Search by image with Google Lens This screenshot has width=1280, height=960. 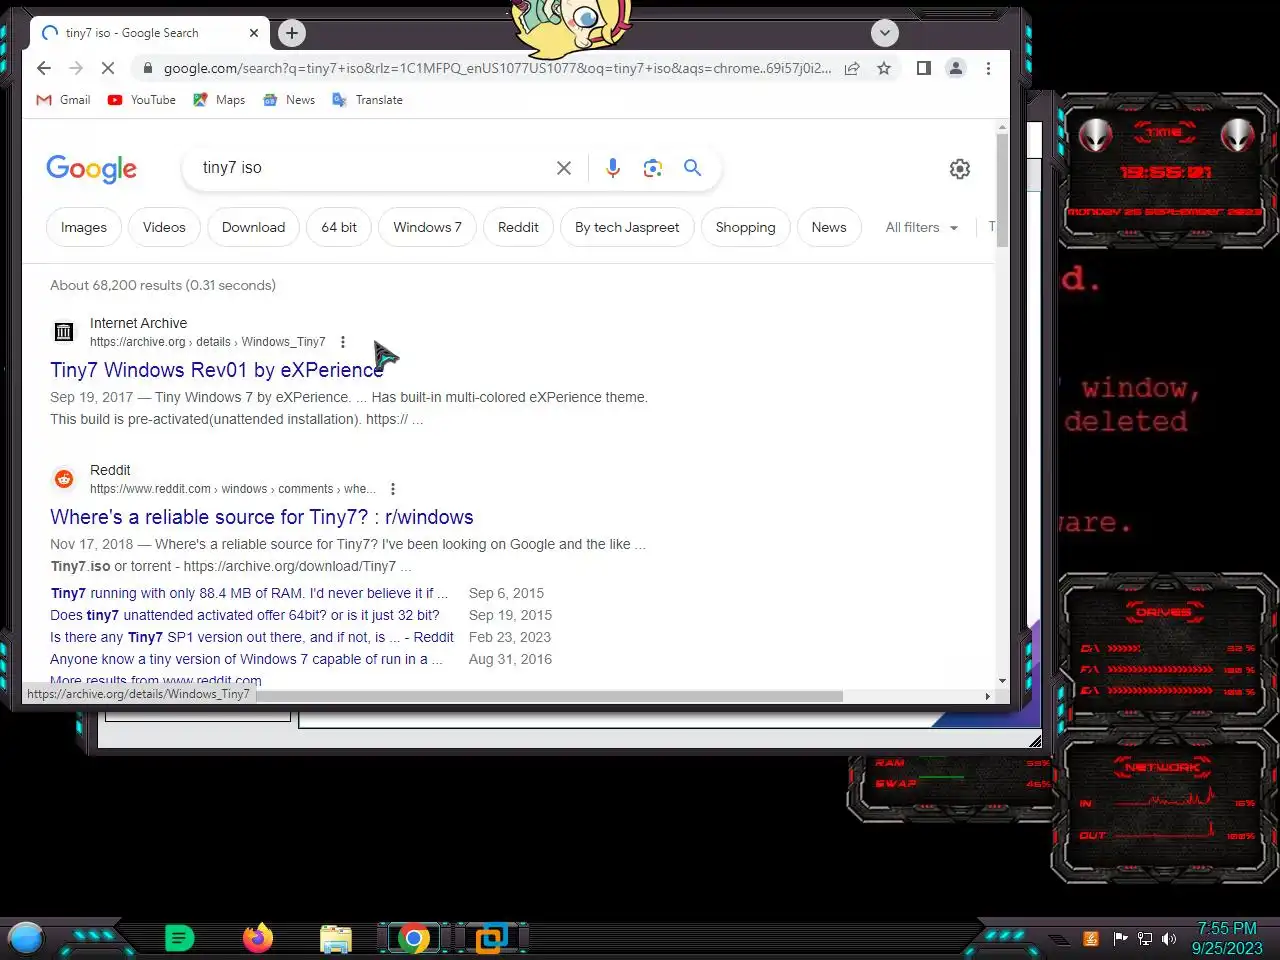653,168
